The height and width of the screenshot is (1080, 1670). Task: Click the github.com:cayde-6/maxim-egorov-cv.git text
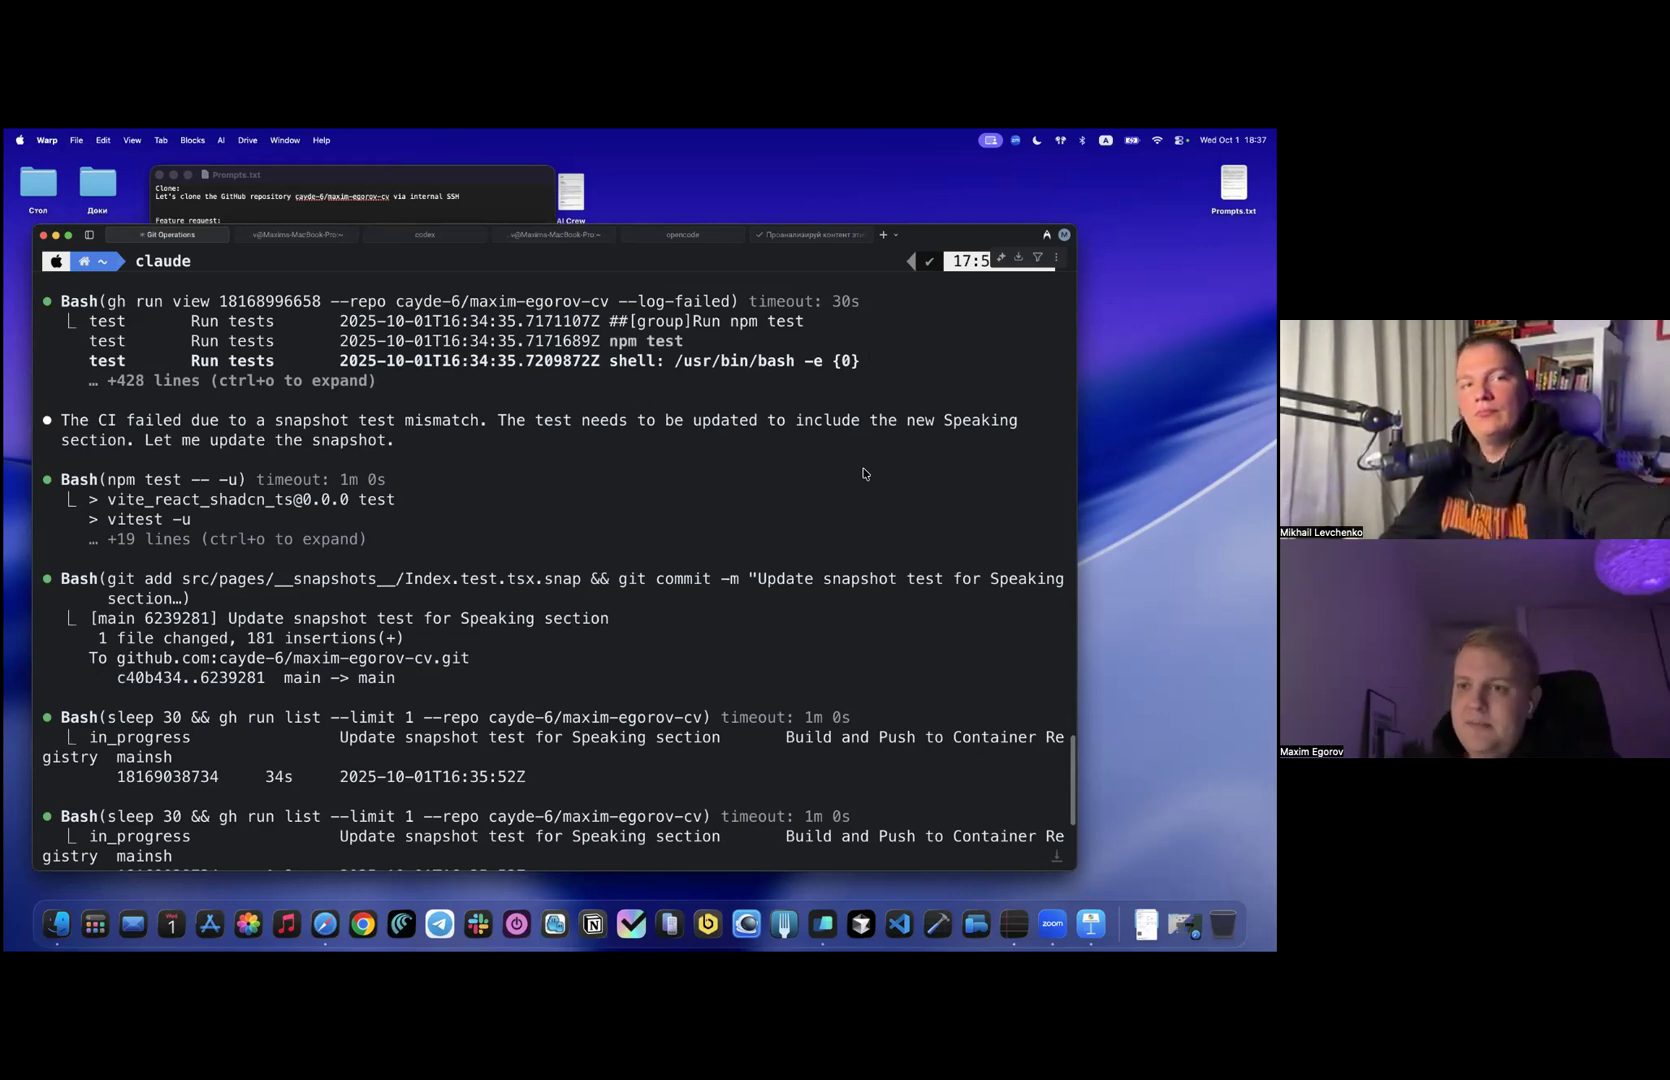(x=293, y=658)
